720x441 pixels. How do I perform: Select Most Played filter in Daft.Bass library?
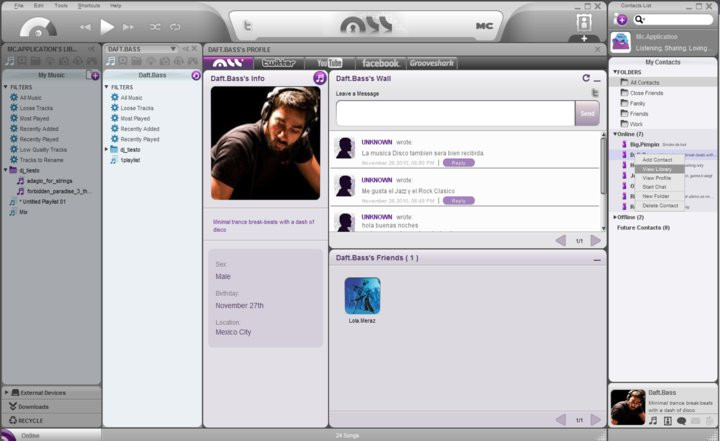(x=135, y=119)
